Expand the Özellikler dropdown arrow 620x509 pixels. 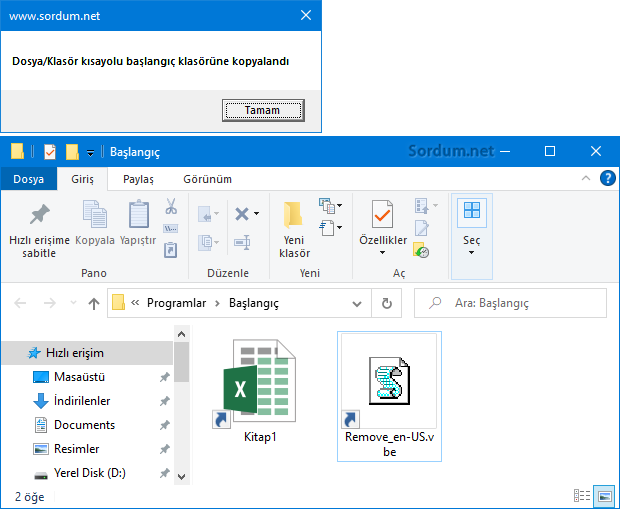tap(382, 252)
